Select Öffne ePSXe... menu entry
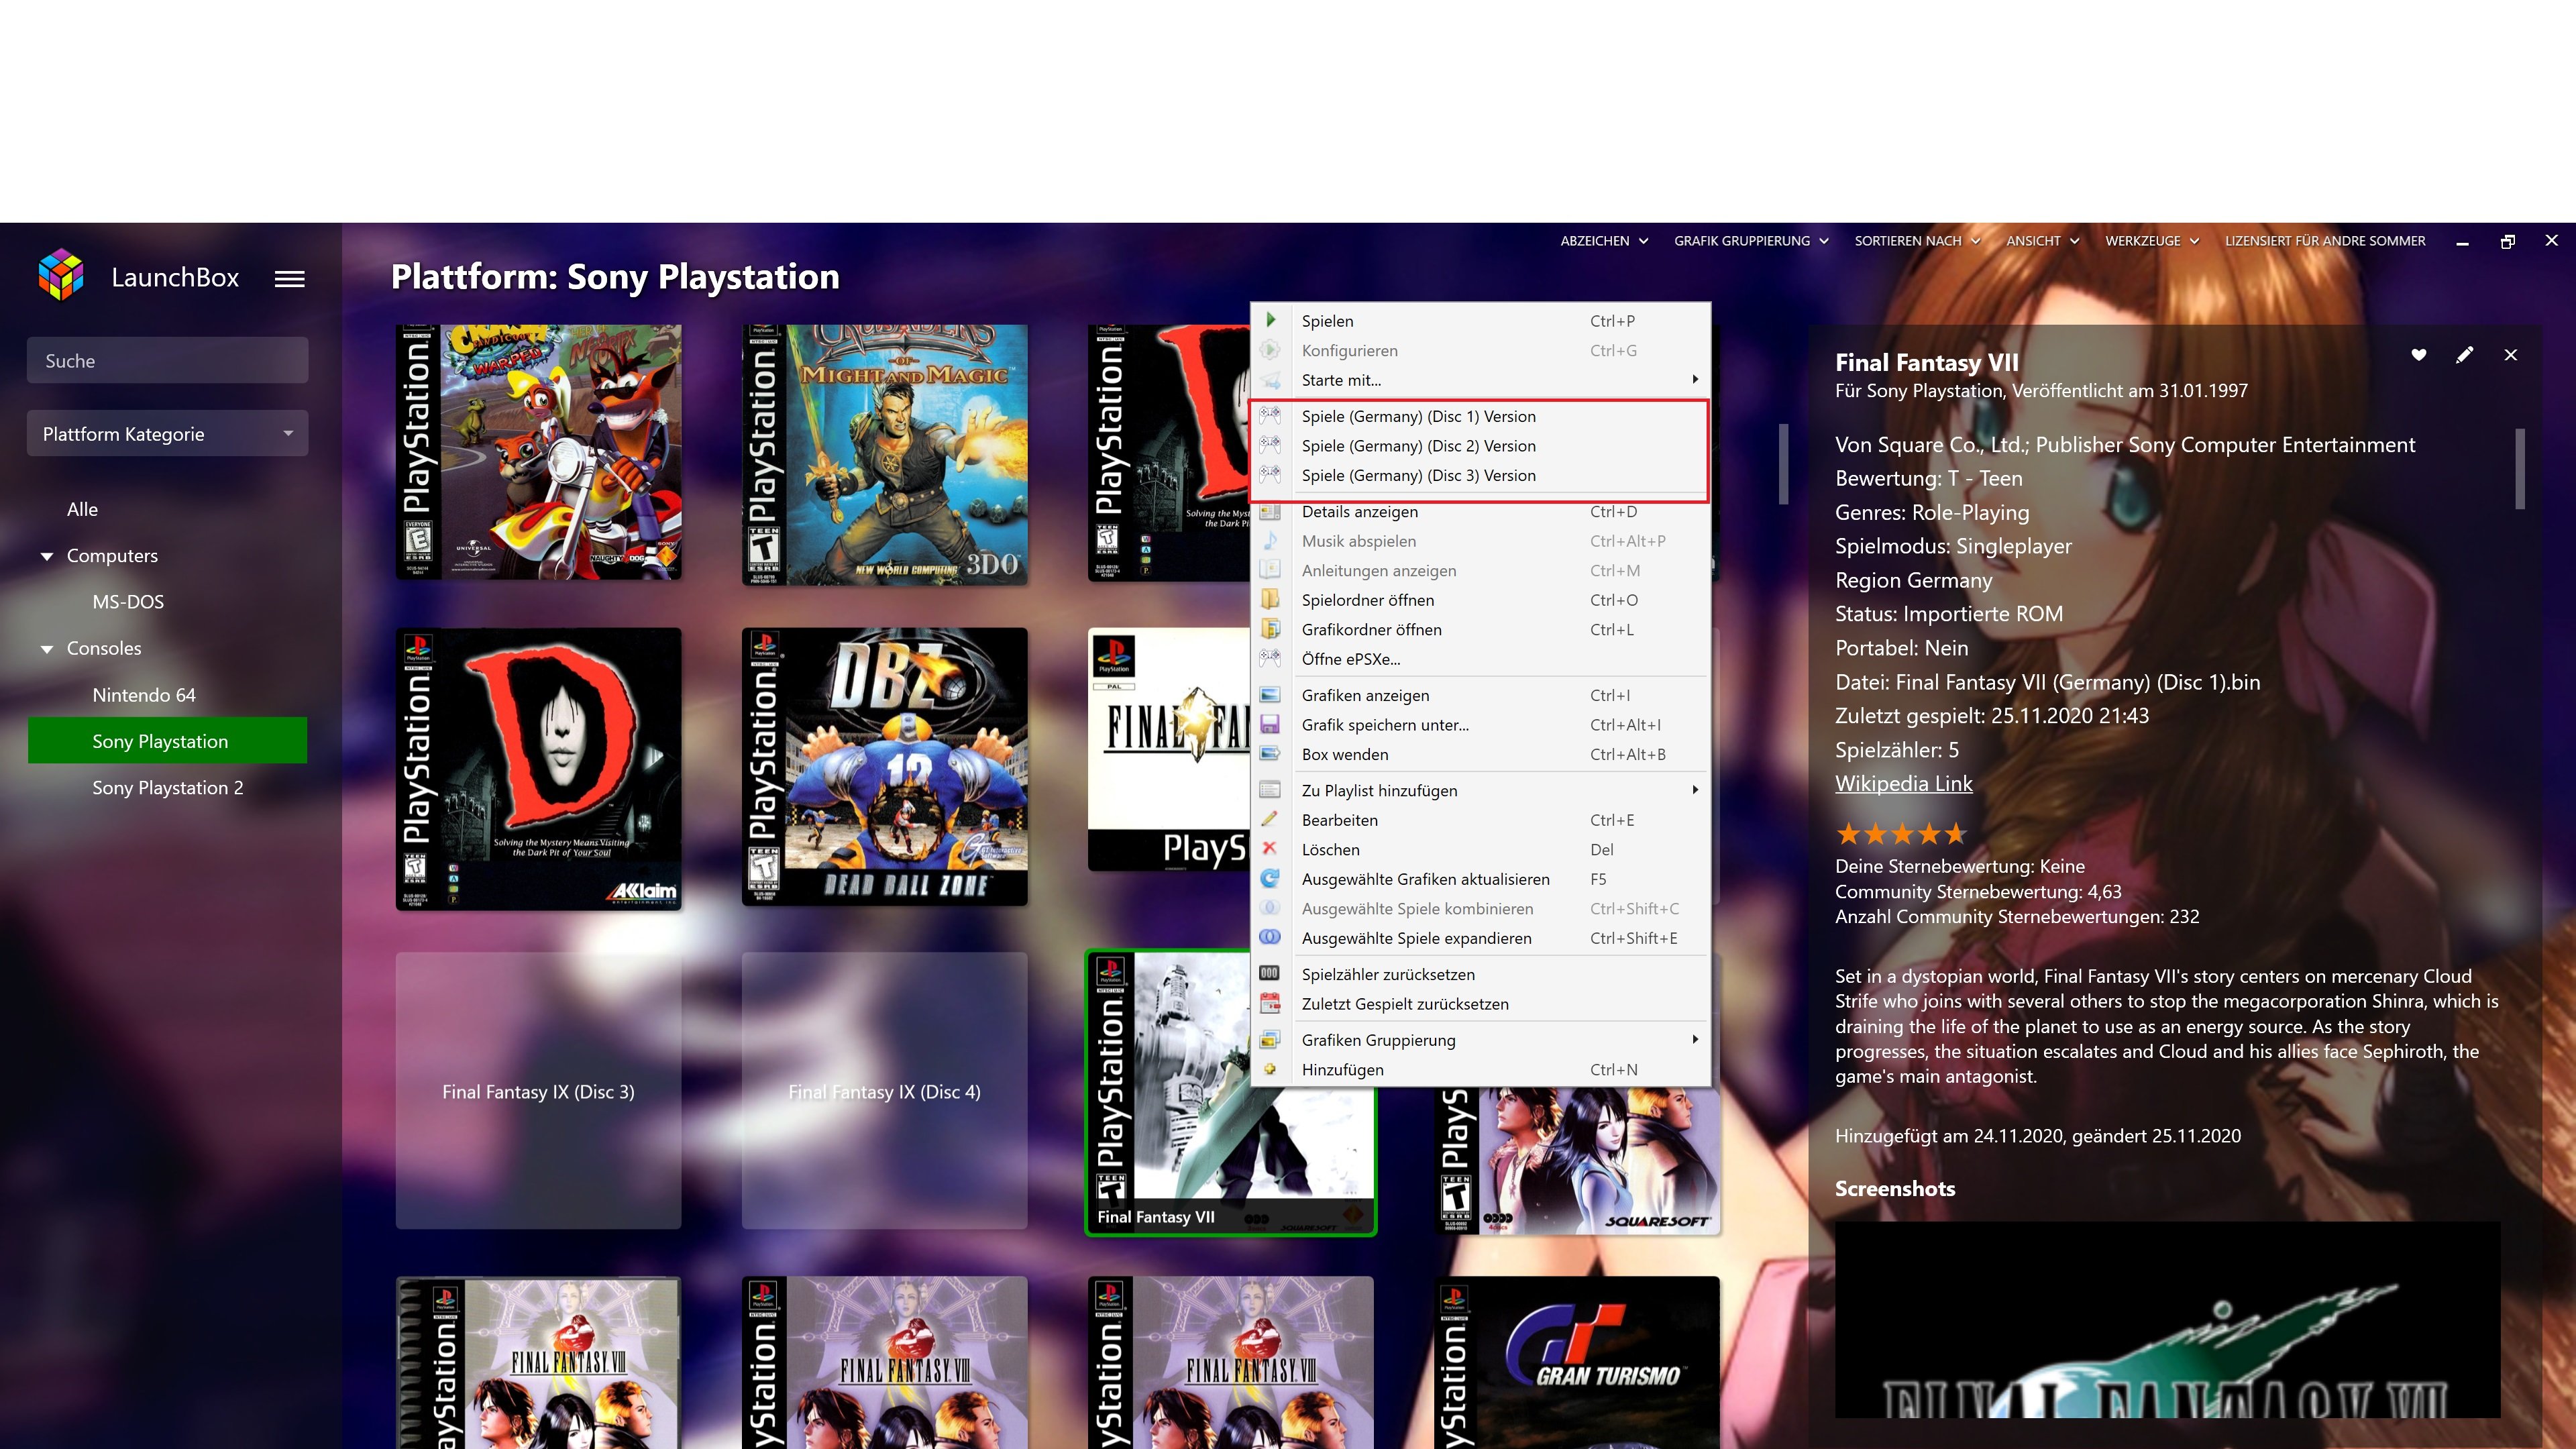Viewport: 2576px width, 1449px height. (x=1480, y=659)
